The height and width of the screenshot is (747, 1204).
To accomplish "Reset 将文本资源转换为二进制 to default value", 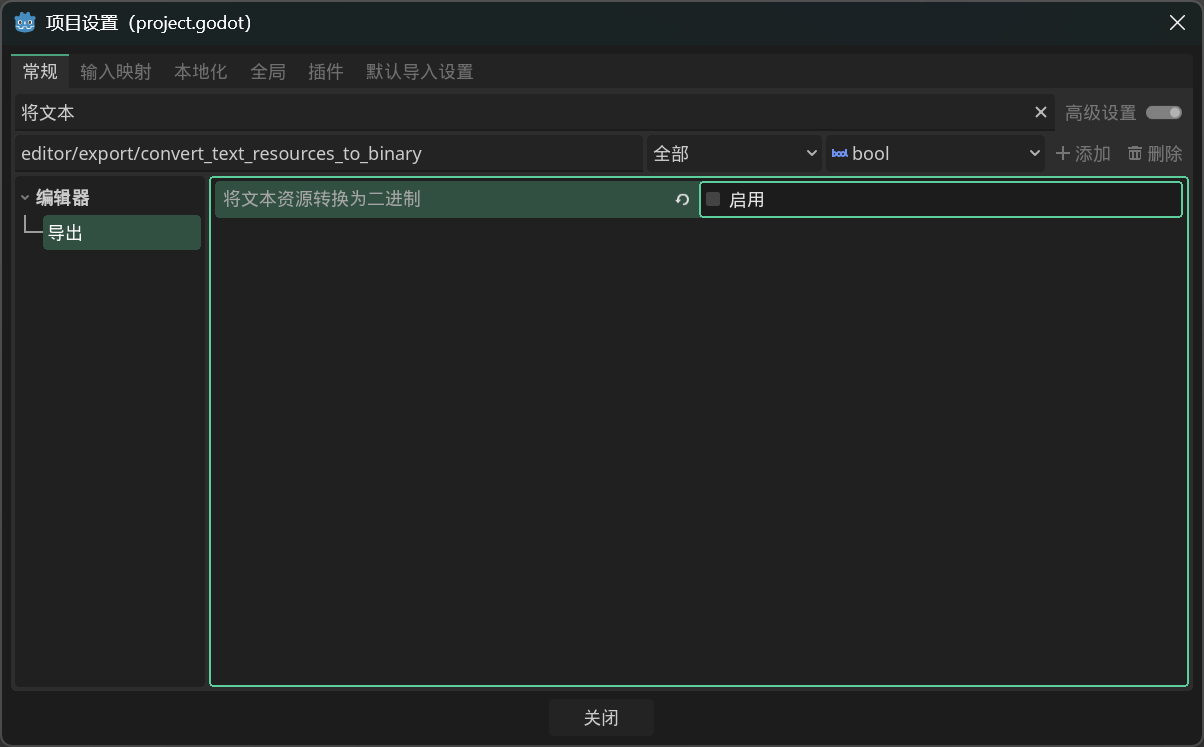I will pyautogui.click(x=682, y=200).
